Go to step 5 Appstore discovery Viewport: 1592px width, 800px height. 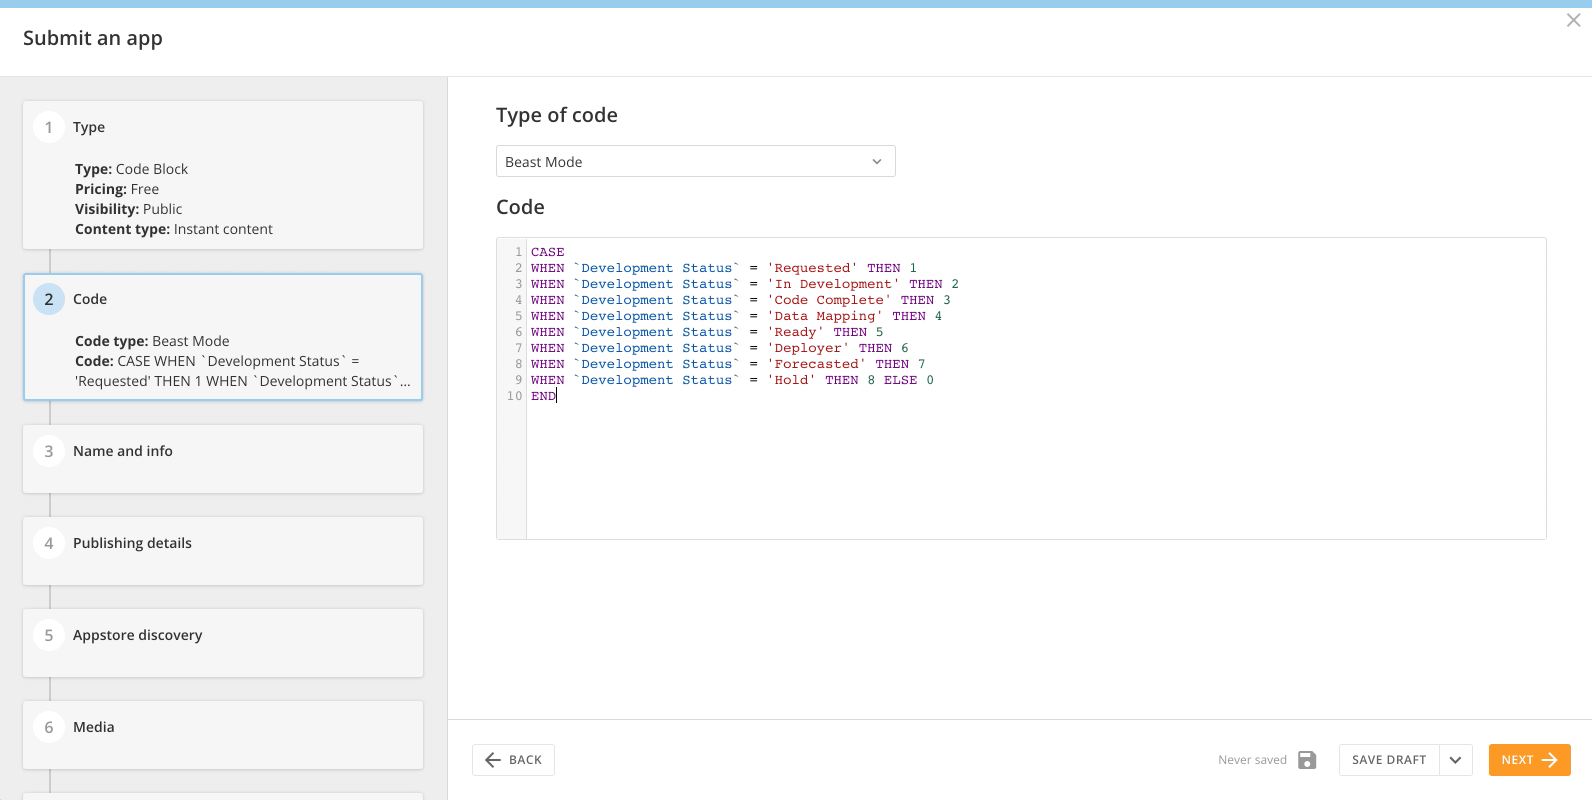(x=223, y=643)
